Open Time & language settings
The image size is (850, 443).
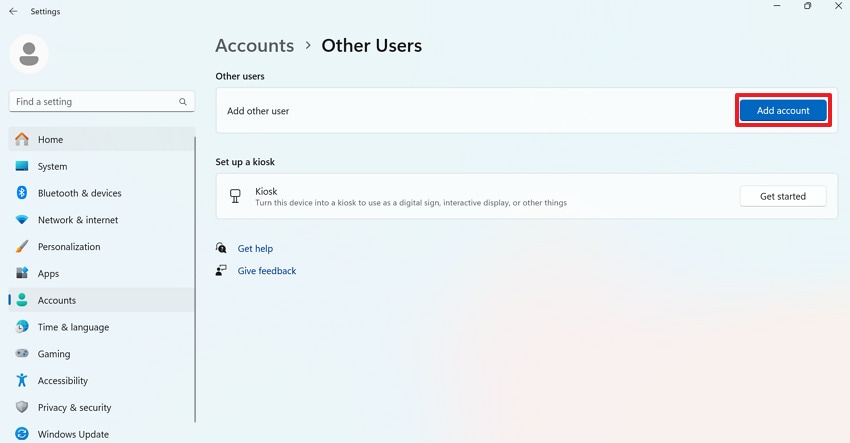101,326
